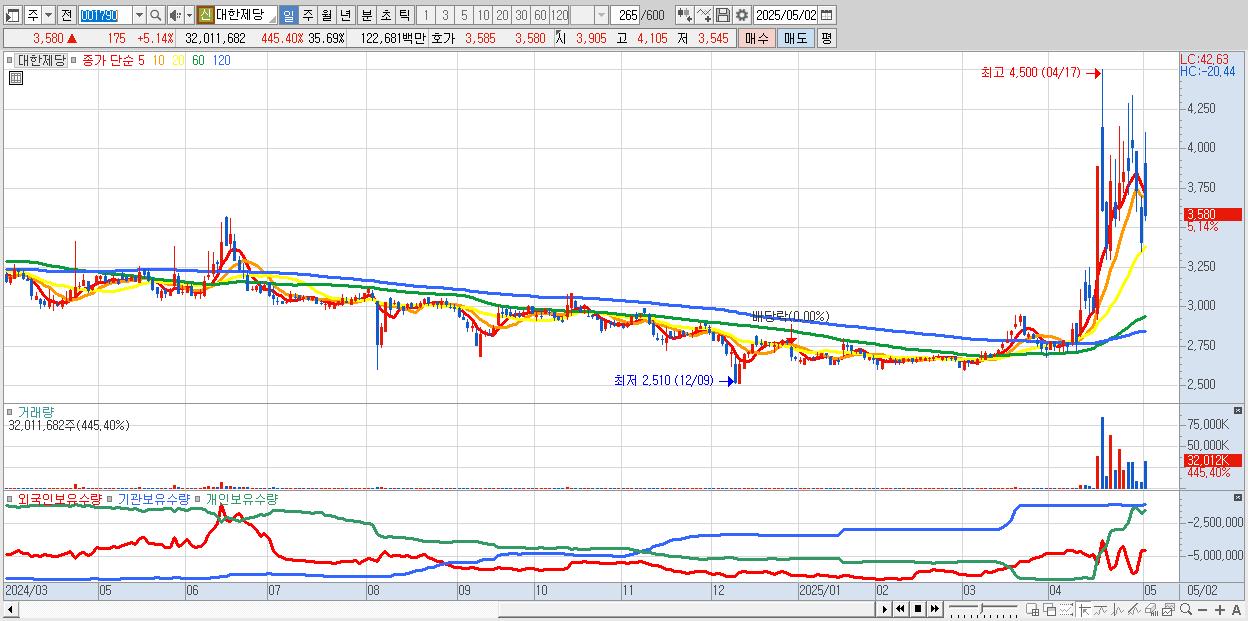The width and height of the screenshot is (1248, 621).
Task: Click the red 3,580 current price marker
Action: click(1211, 214)
